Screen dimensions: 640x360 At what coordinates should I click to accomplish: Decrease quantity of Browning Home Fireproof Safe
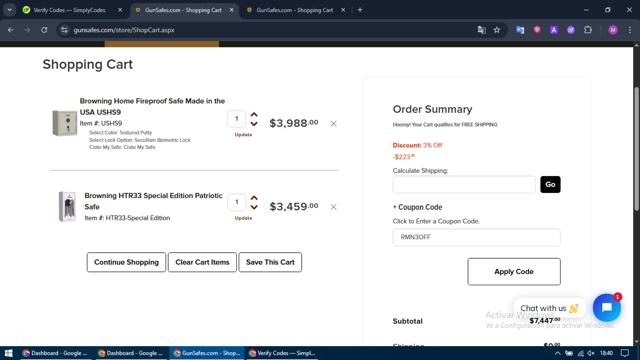(x=254, y=124)
